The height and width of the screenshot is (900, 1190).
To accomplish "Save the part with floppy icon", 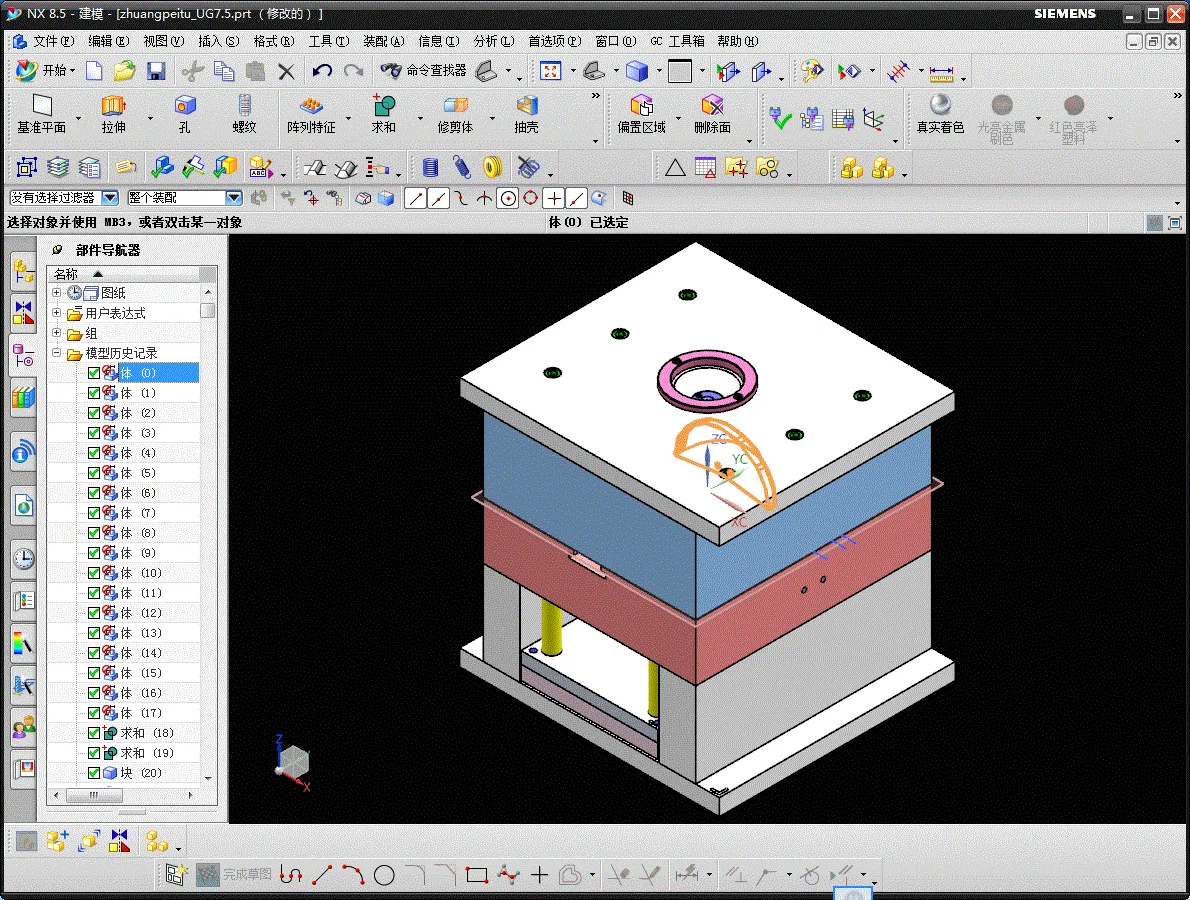I will tap(156, 71).
